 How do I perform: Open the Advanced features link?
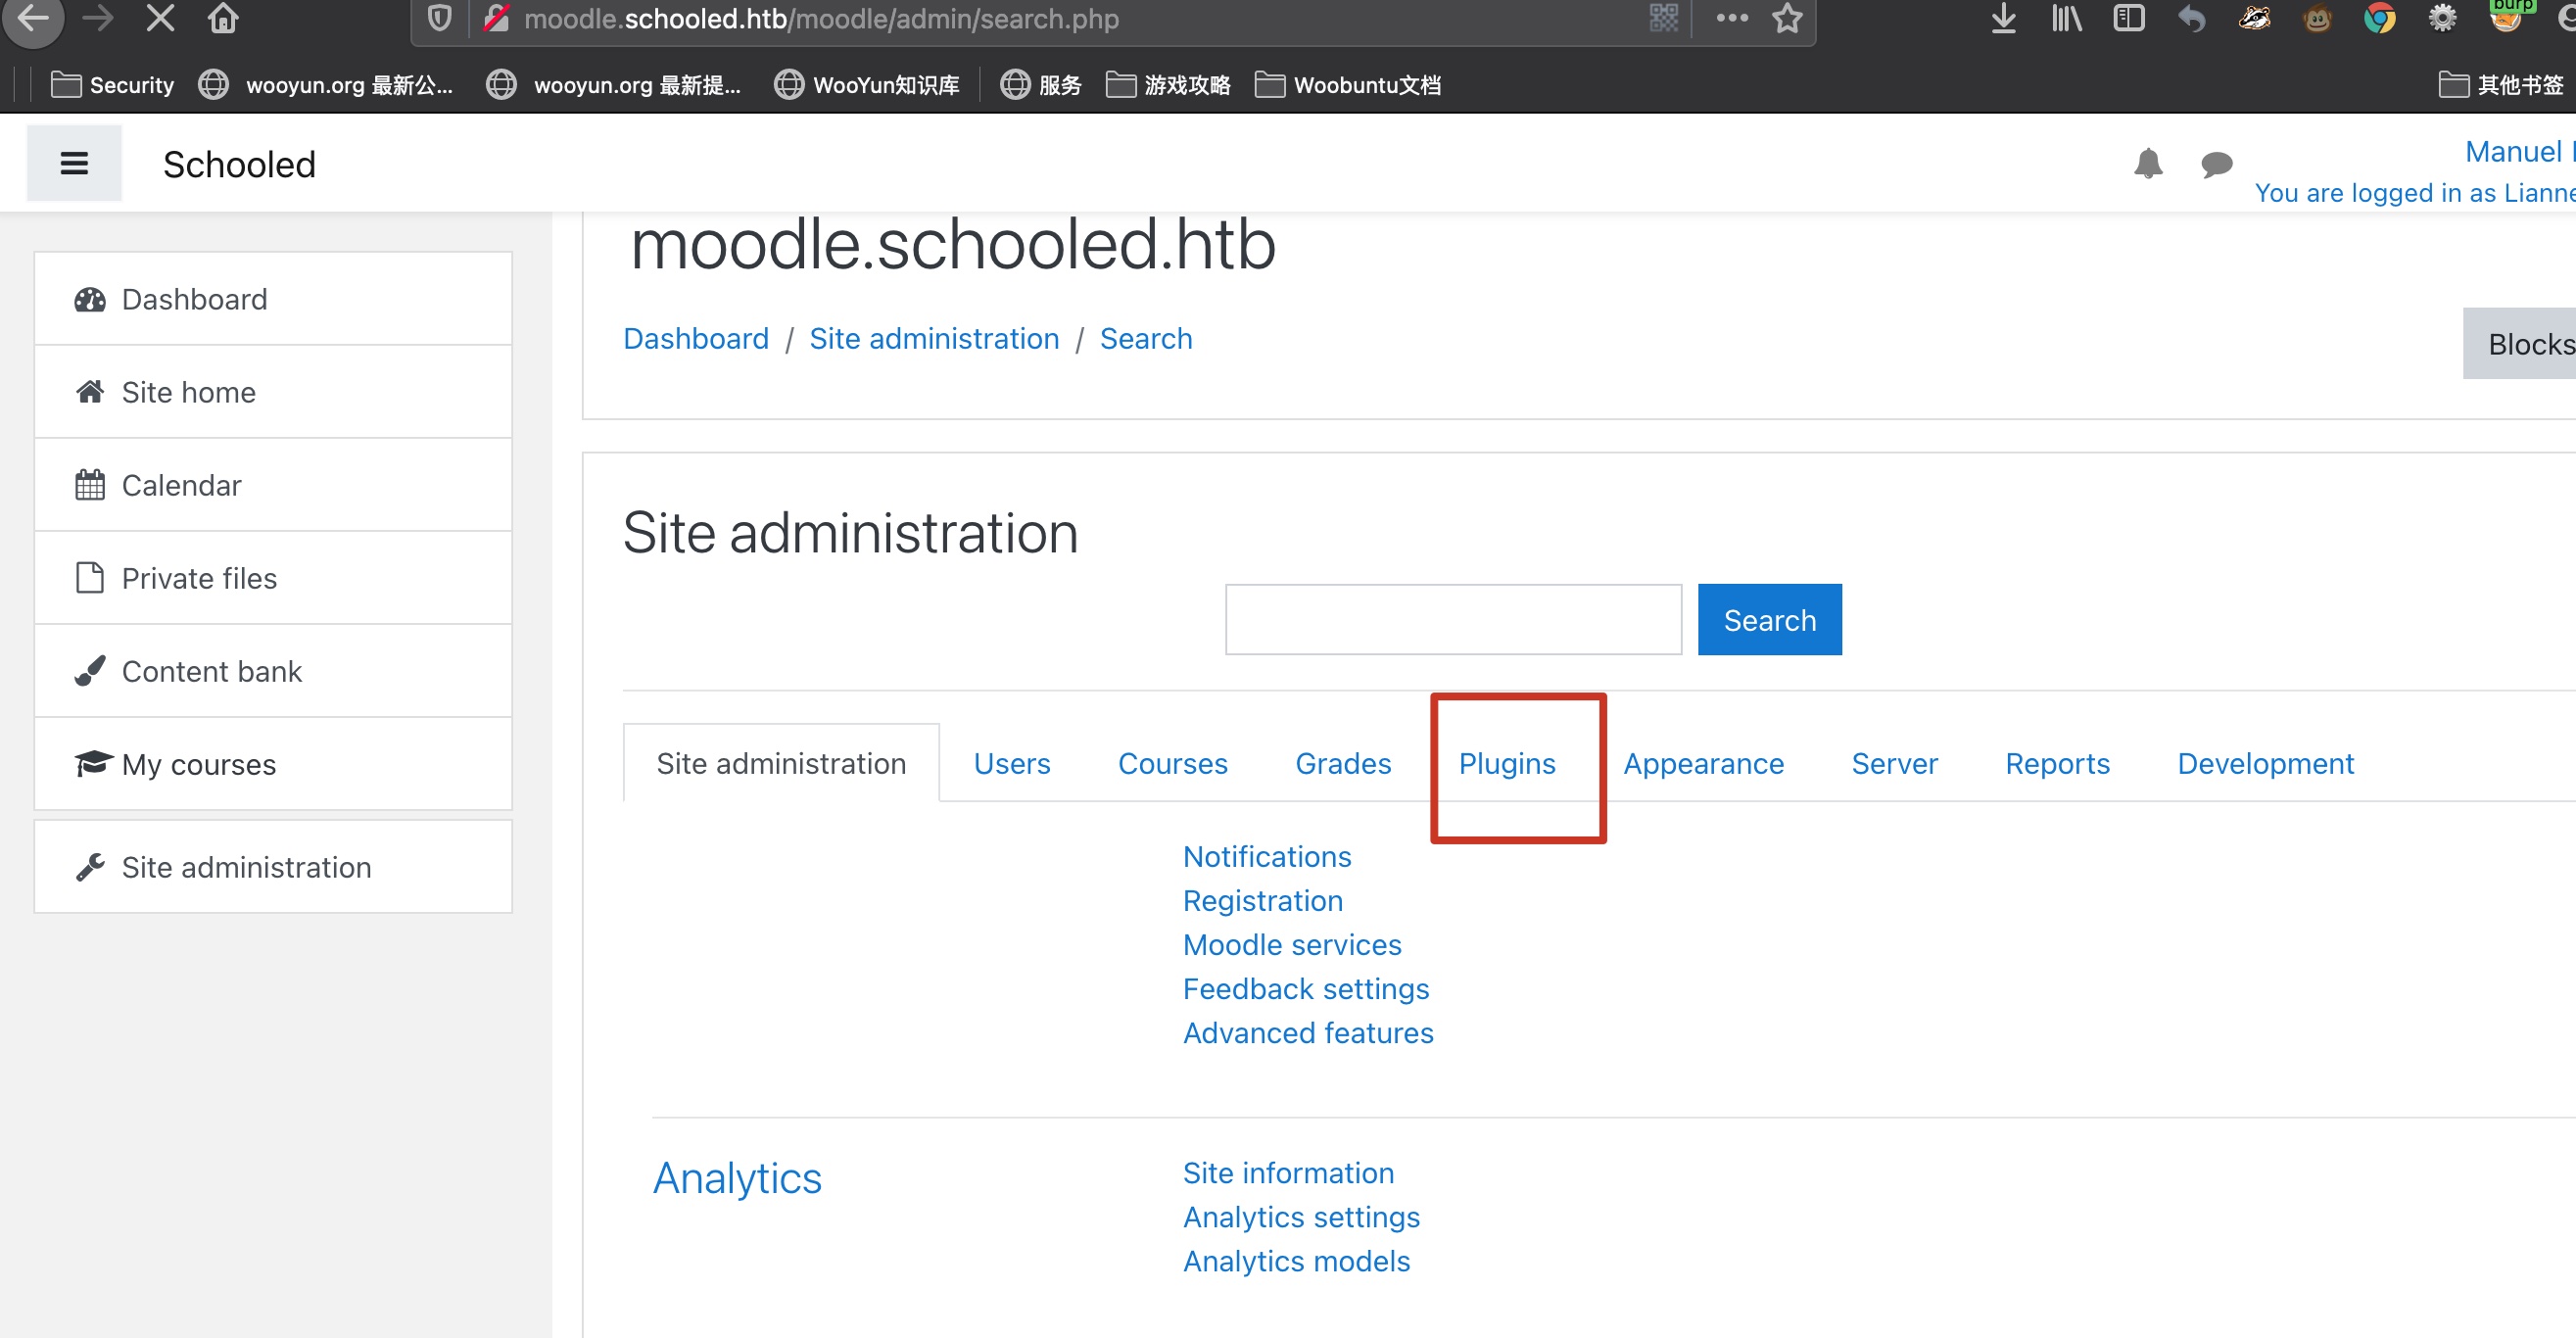pyautogui.click(x=1307, y=1032)
